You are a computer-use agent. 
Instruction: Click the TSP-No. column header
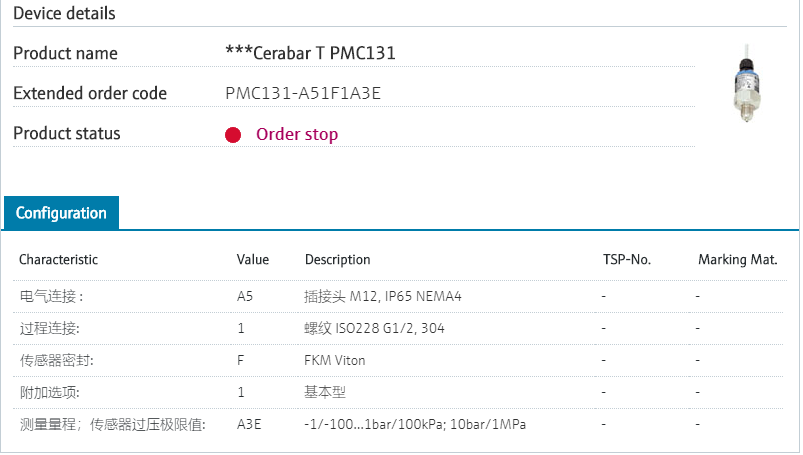point(627,260)
